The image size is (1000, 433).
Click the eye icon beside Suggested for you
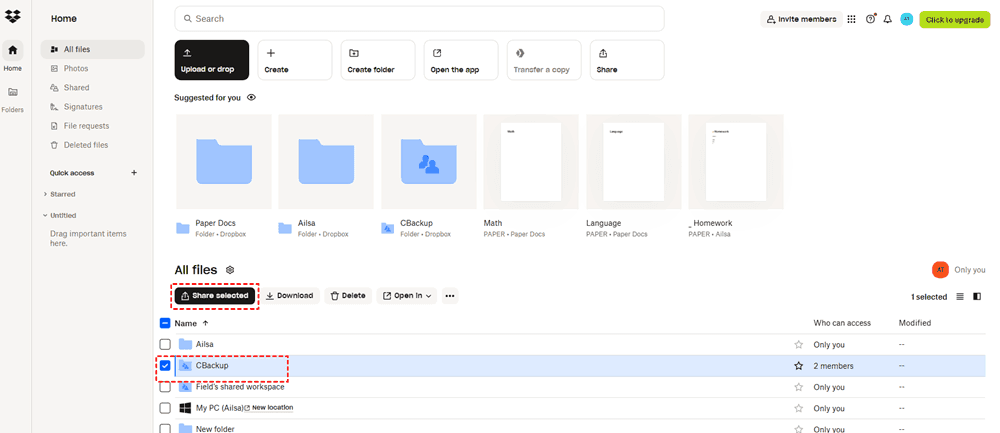click(251, 98)
